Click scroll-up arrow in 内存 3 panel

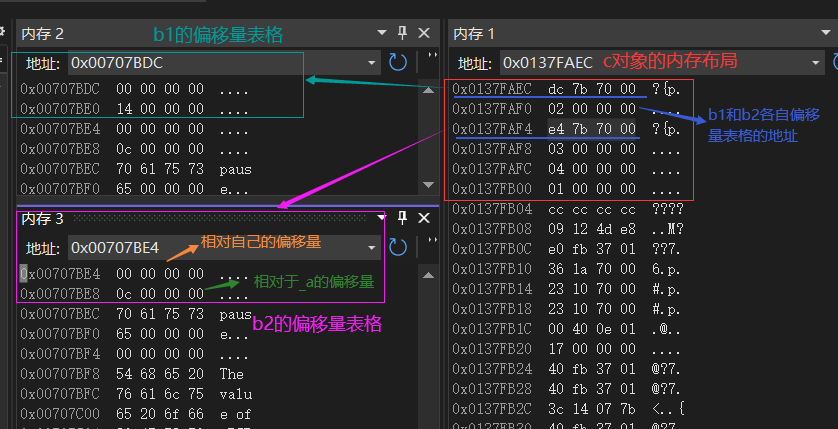tap(428, 275)
